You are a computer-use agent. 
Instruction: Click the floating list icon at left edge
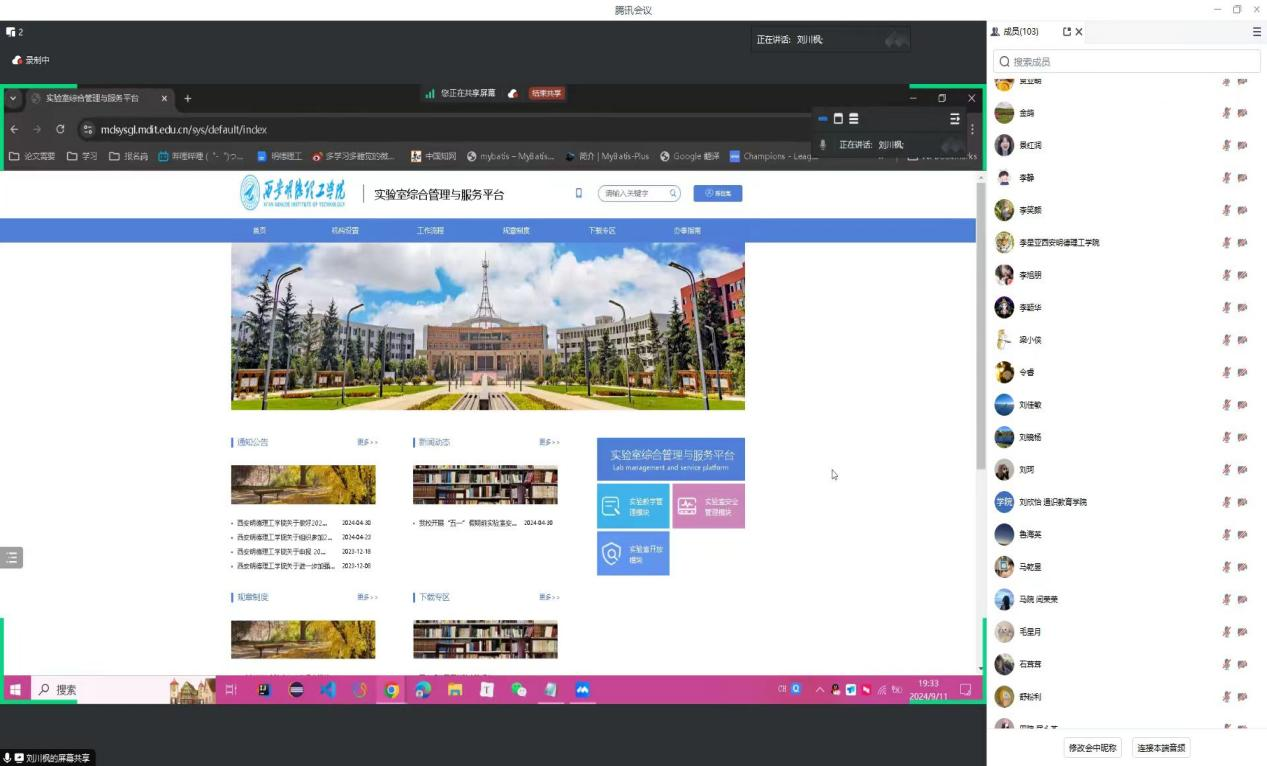coord(11,558)
